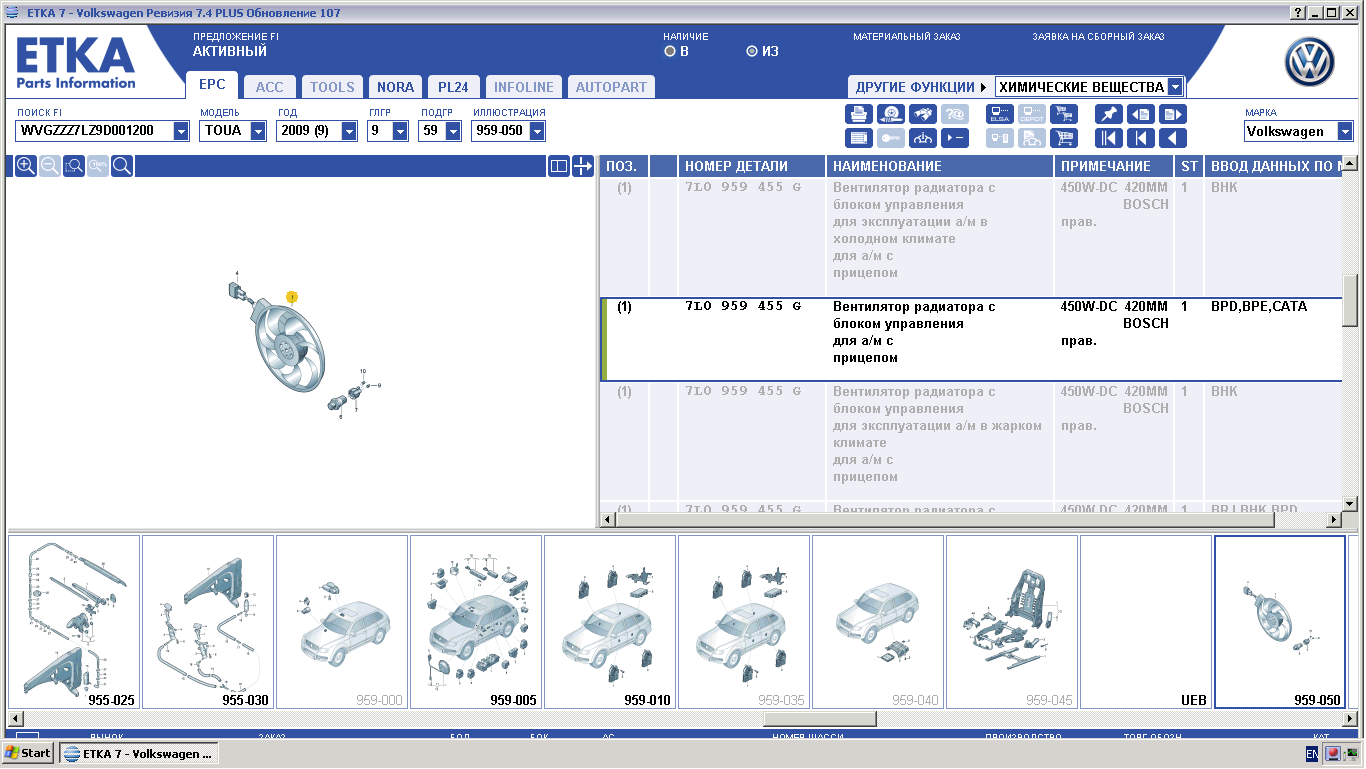Open illustration thumbnail 955-030
The width and height of the screenshot is (1366, 769).
(208, 622)
